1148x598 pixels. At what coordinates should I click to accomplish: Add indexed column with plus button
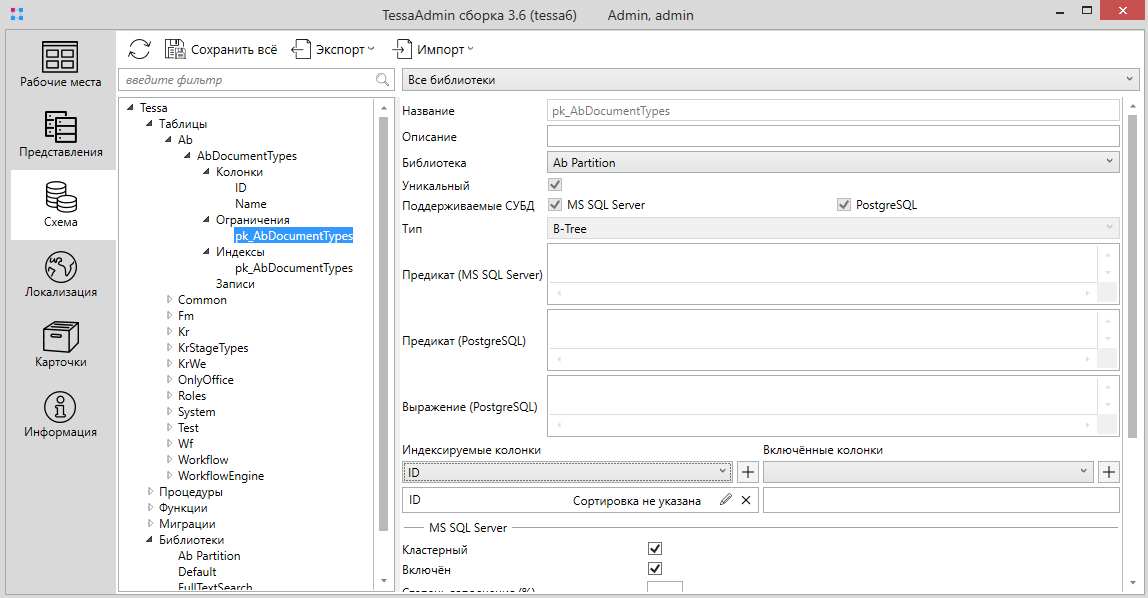coord(748,472)
